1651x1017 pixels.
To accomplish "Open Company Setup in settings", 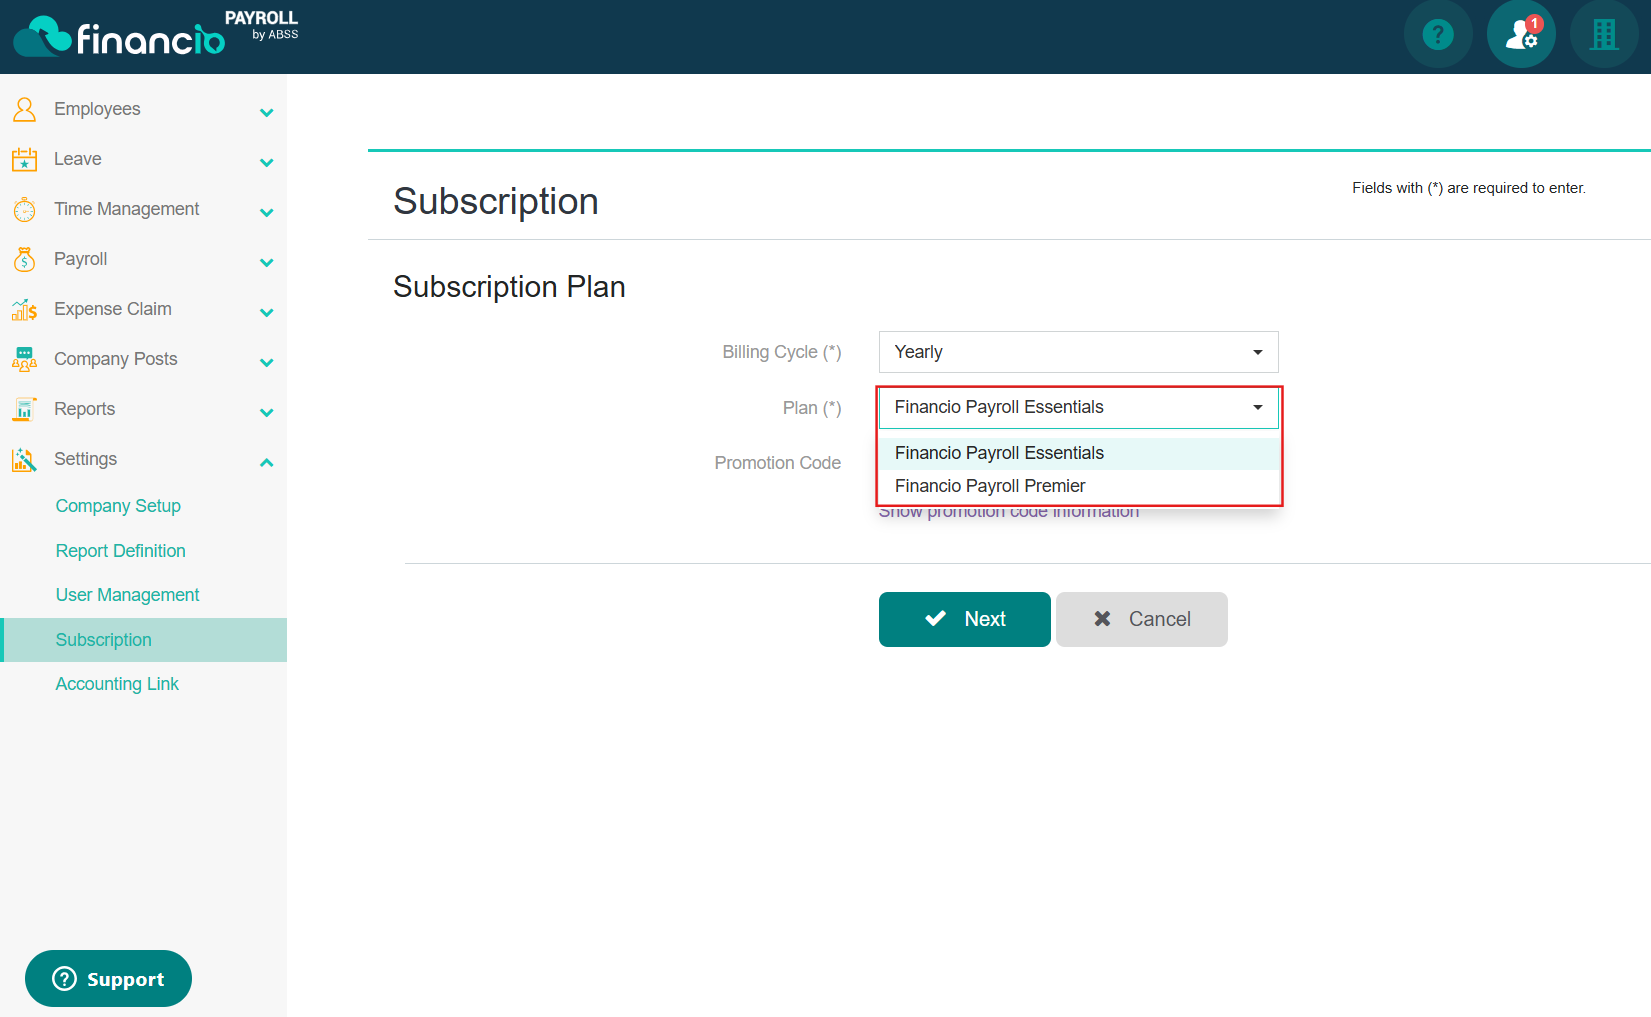I will 118,506.
